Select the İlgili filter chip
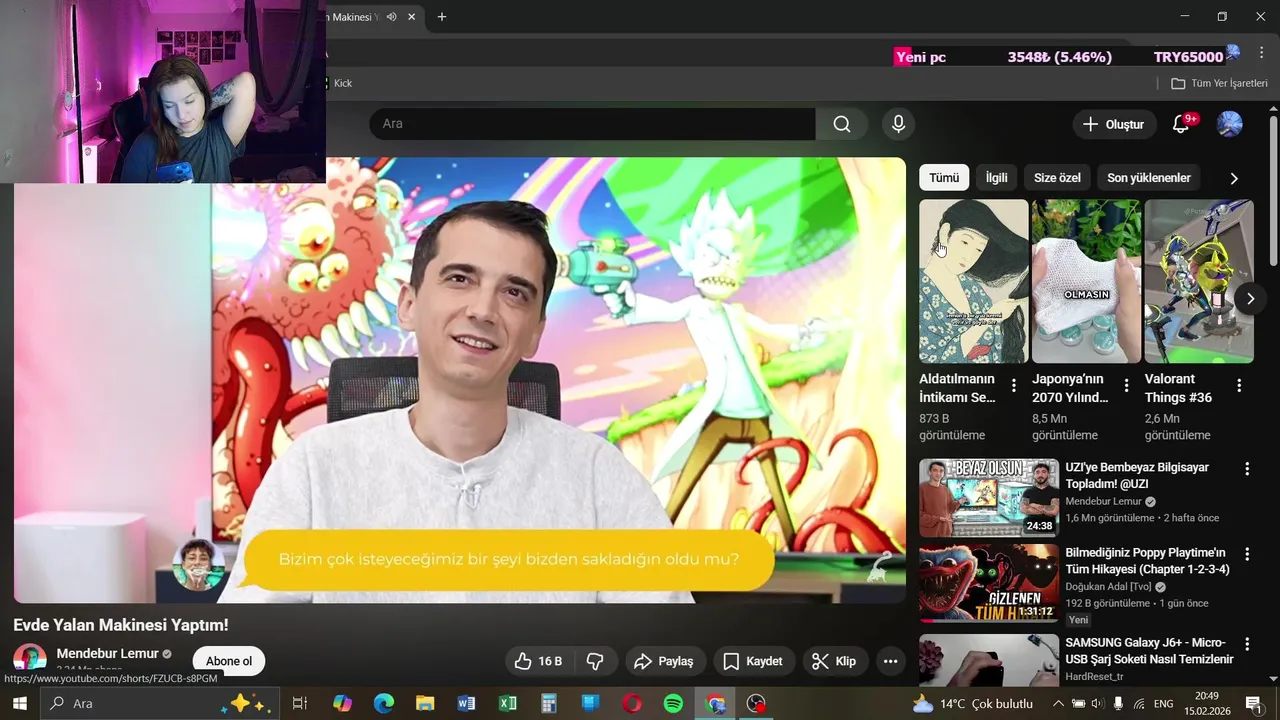Viewport: 1280px width, 720px height. pos(997,177)
